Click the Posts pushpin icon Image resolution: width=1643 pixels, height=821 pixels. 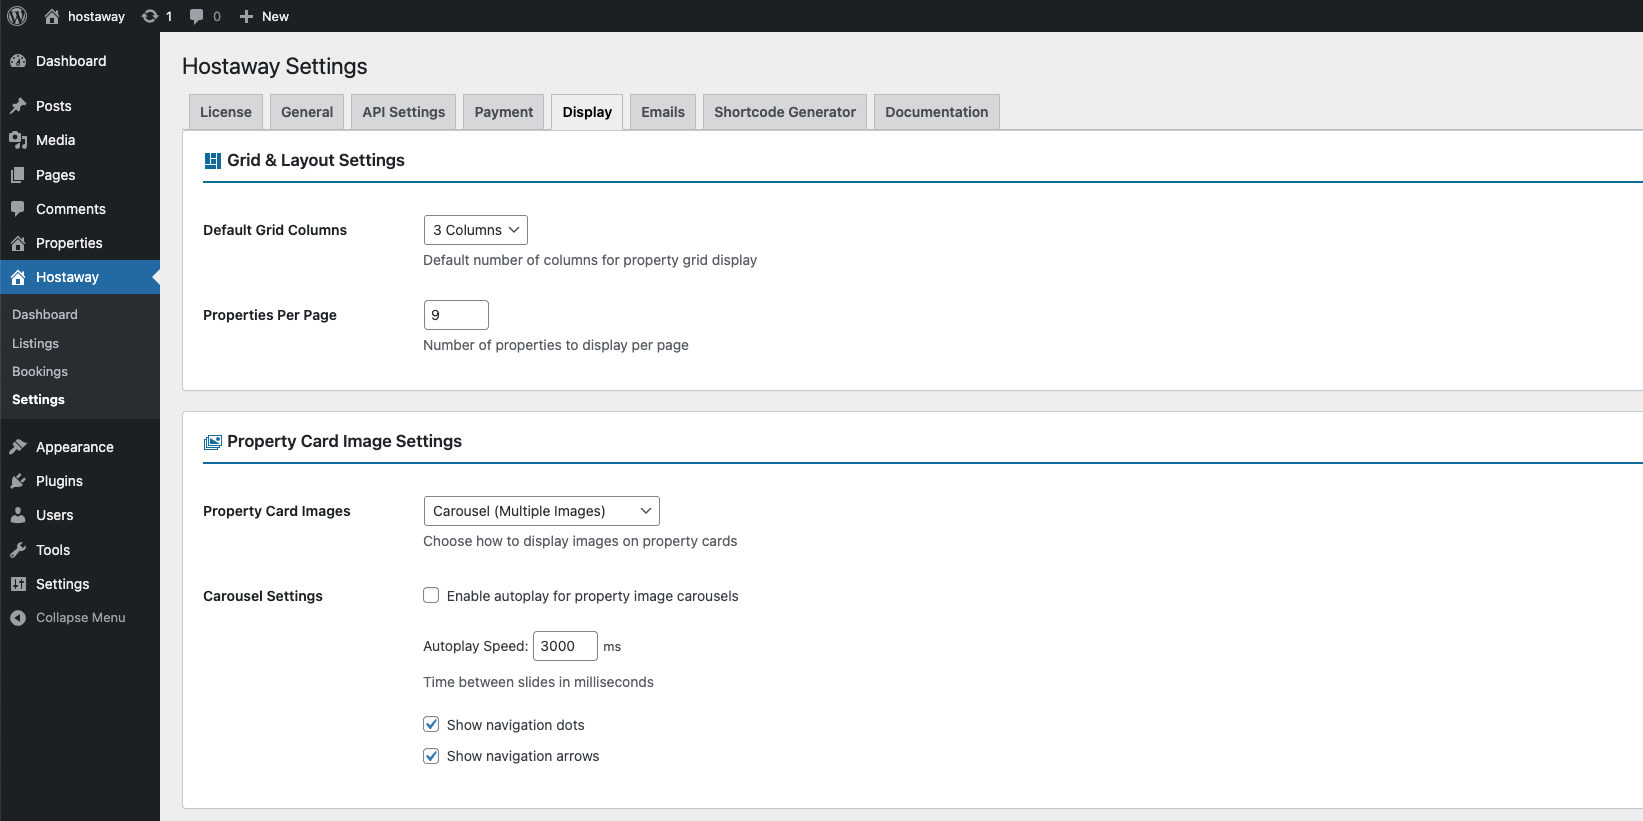[18, 106]
